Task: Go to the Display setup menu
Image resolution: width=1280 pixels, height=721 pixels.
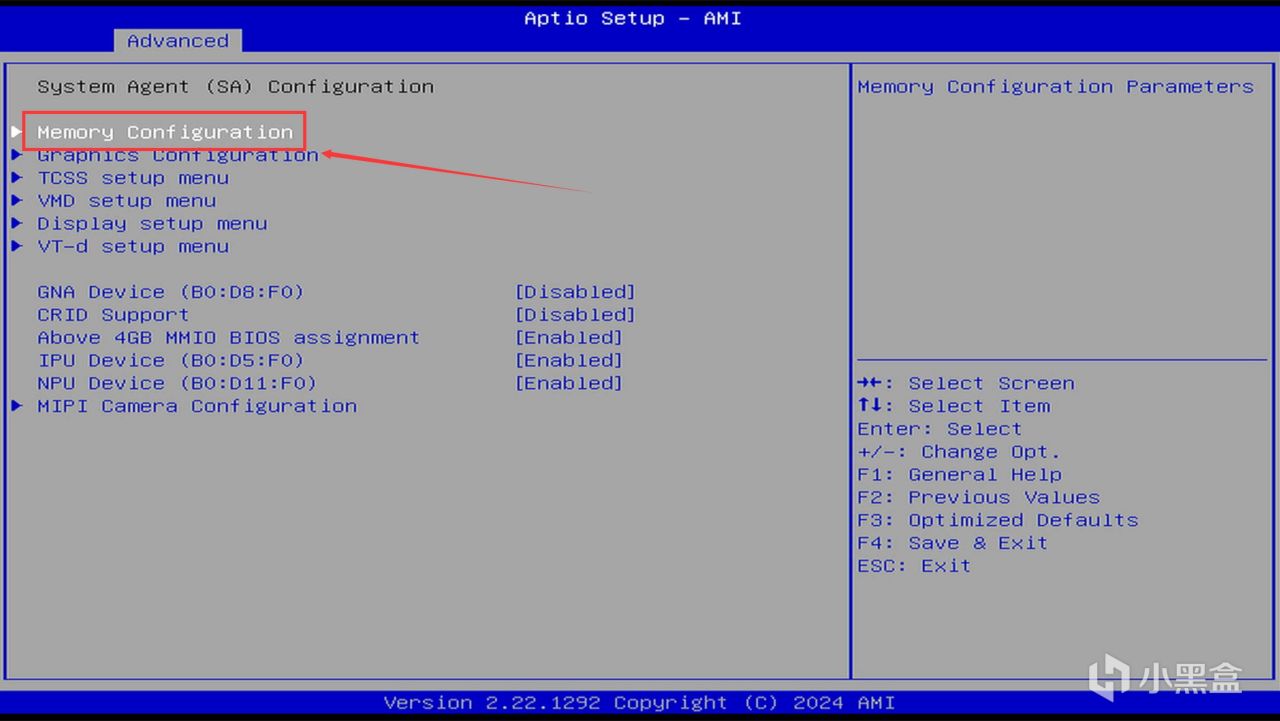Action: click(x=152, y=224)
